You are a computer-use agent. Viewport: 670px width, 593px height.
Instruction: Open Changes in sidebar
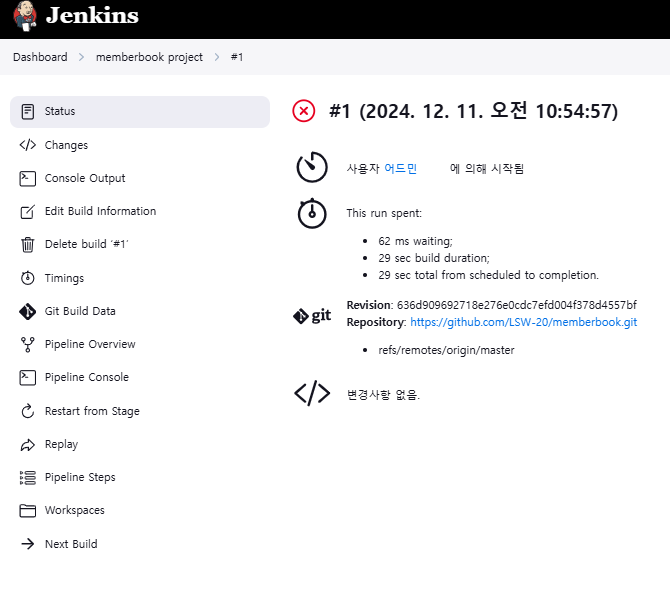[66, 145]
